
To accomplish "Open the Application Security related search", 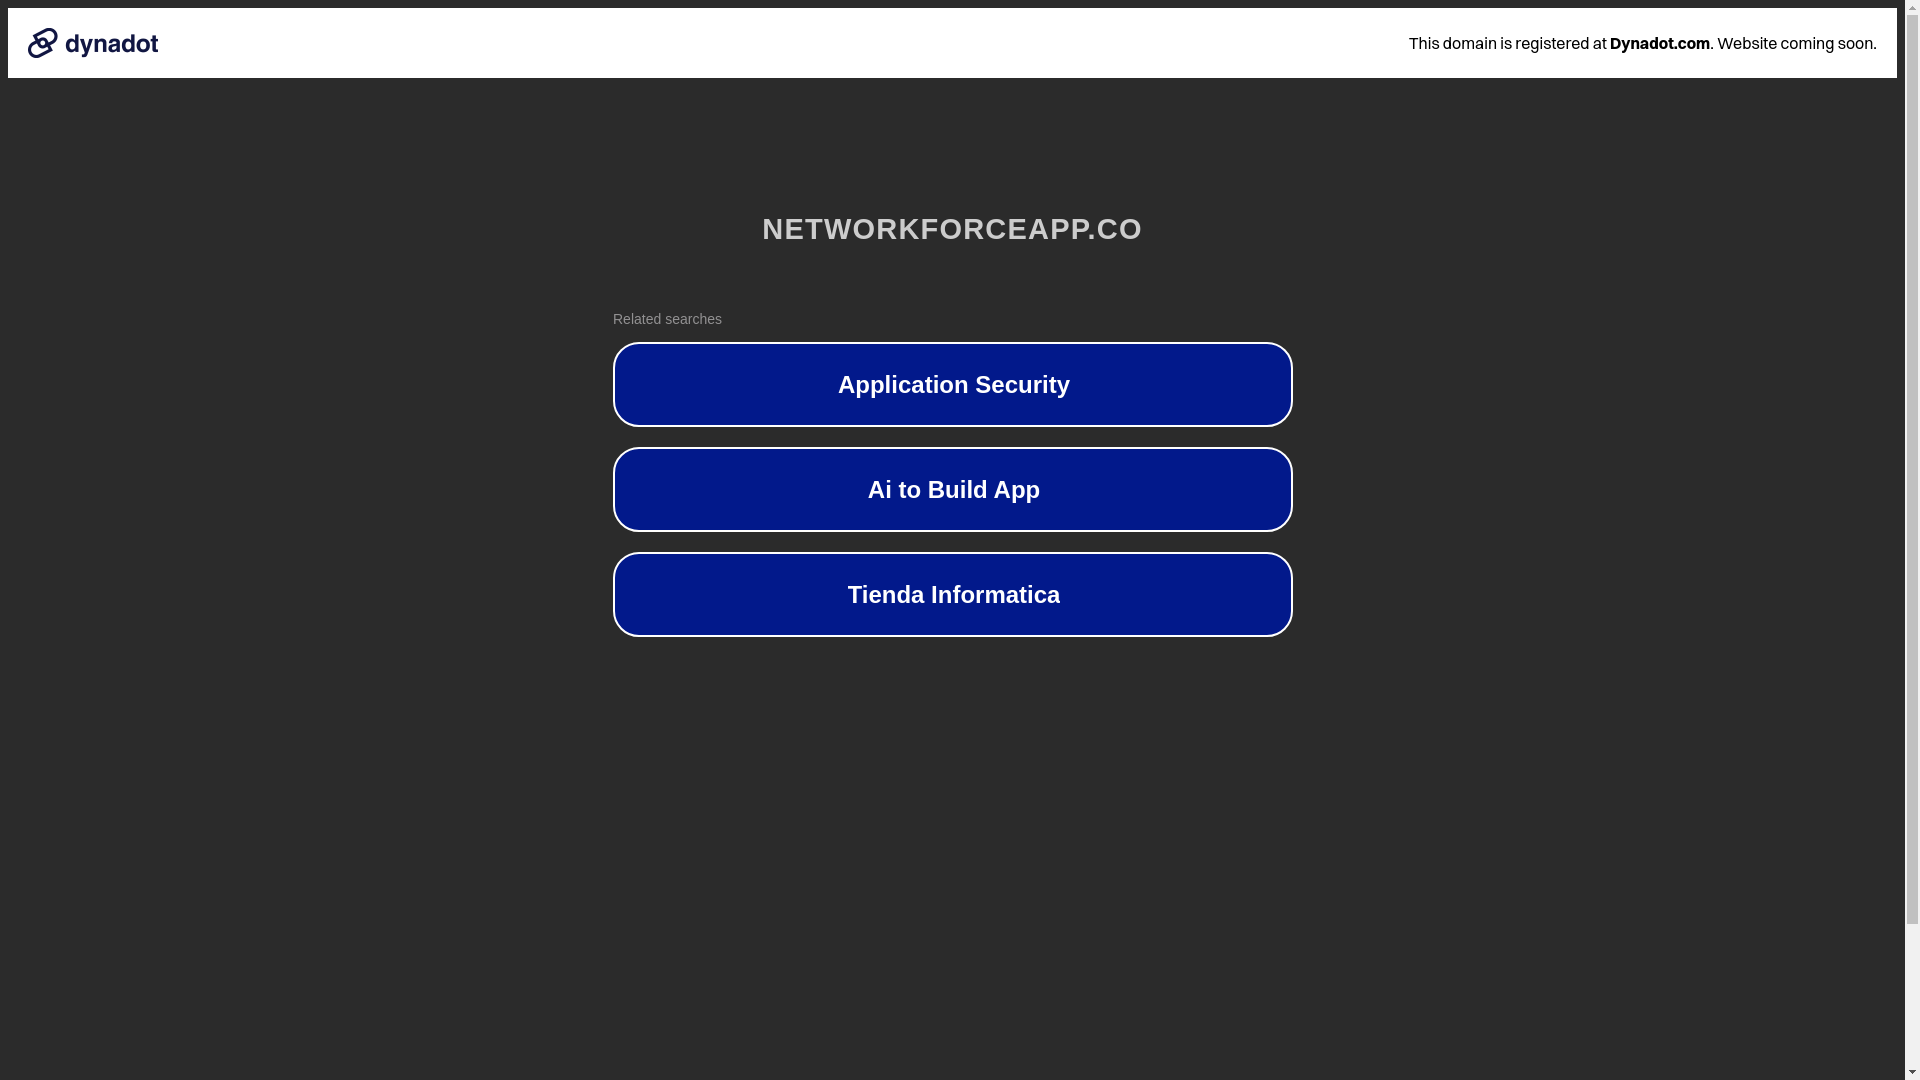I will [952, 384].
